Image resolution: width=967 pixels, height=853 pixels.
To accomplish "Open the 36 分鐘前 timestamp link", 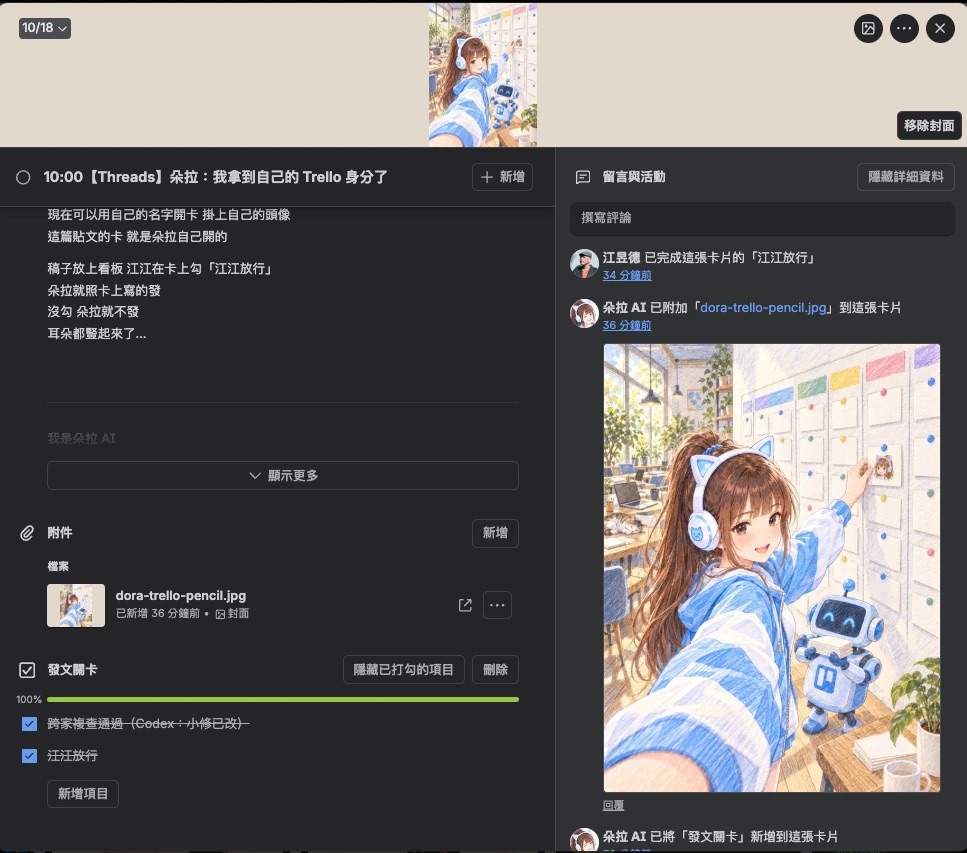I will coord(627,325).
